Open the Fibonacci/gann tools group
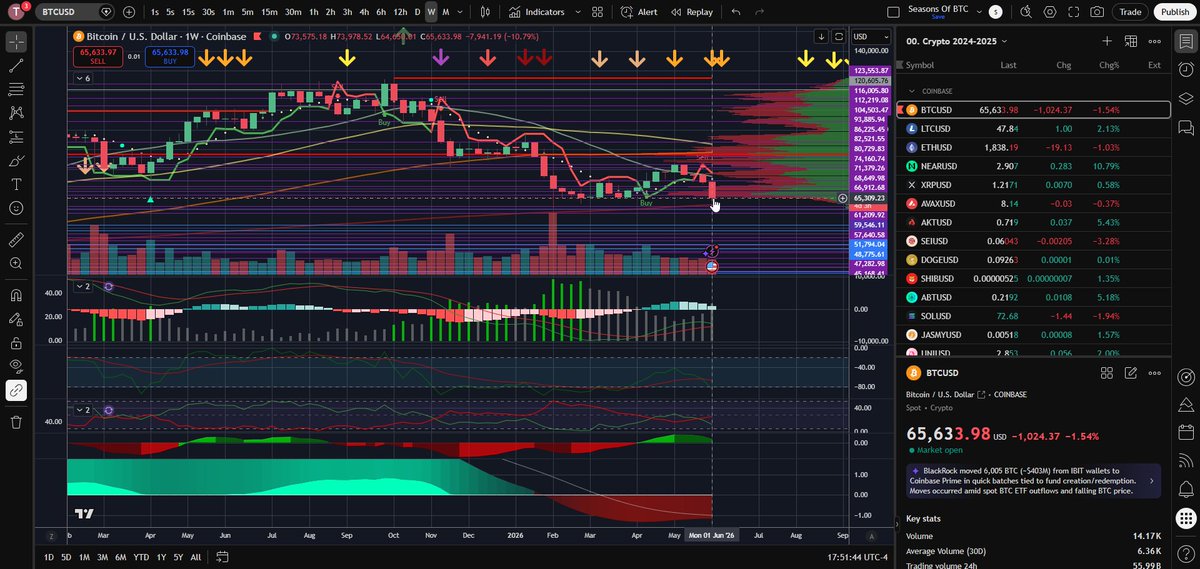 point(16,90)
